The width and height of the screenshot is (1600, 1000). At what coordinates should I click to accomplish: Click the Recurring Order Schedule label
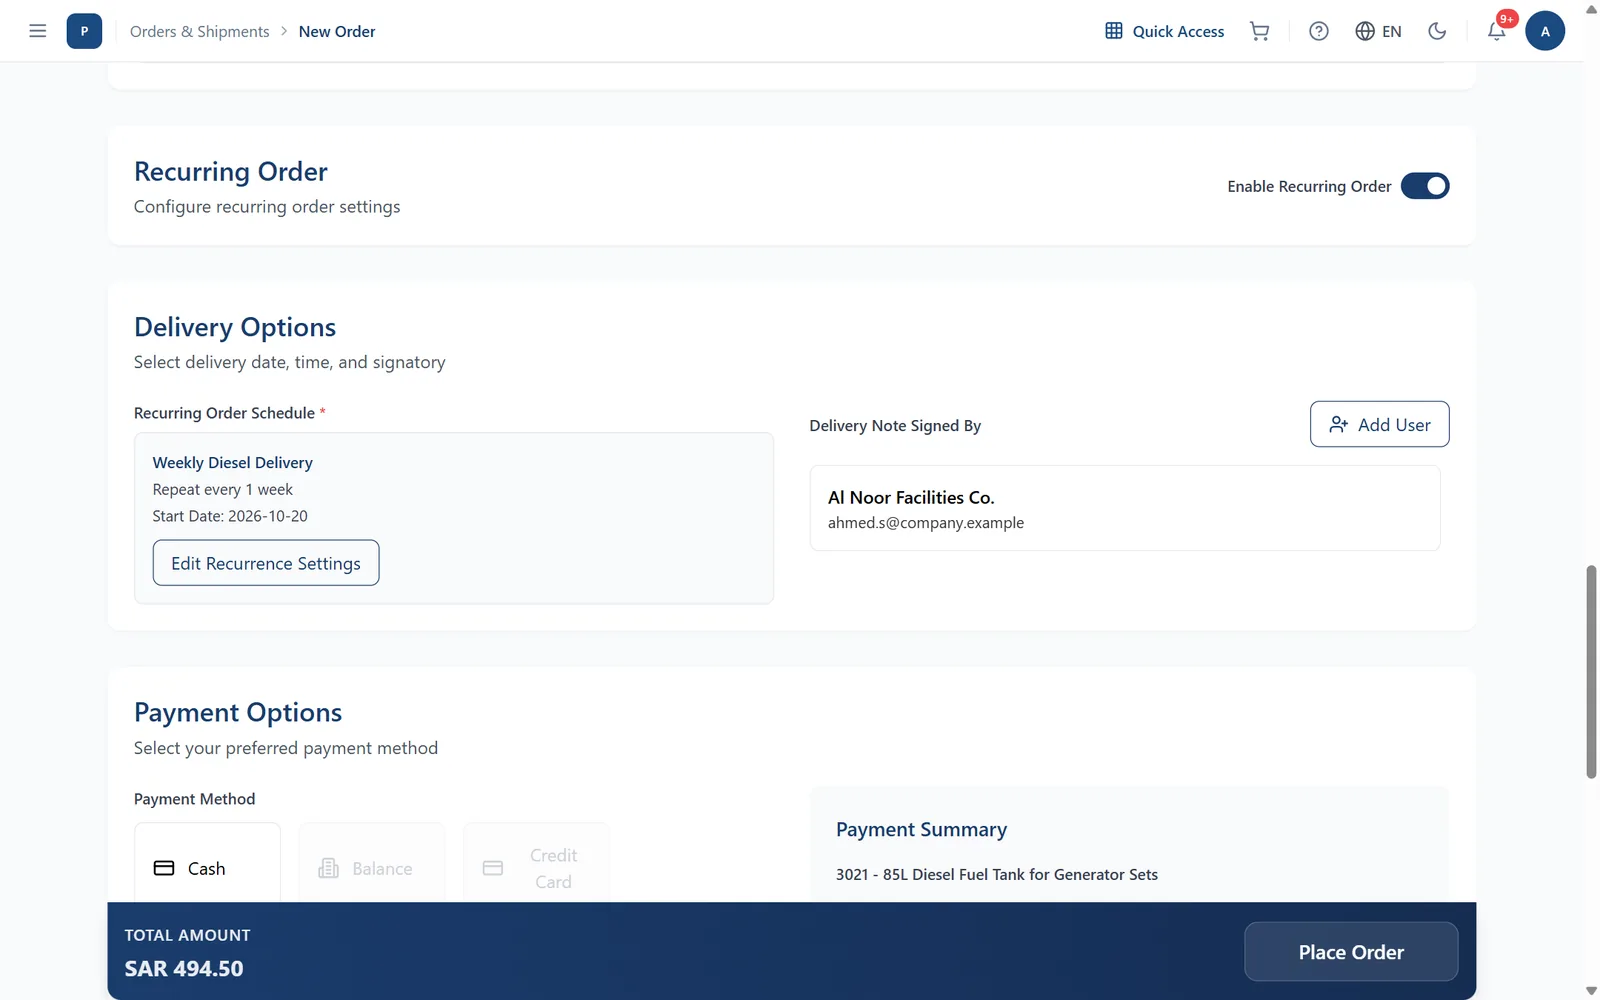pos(224,413)
